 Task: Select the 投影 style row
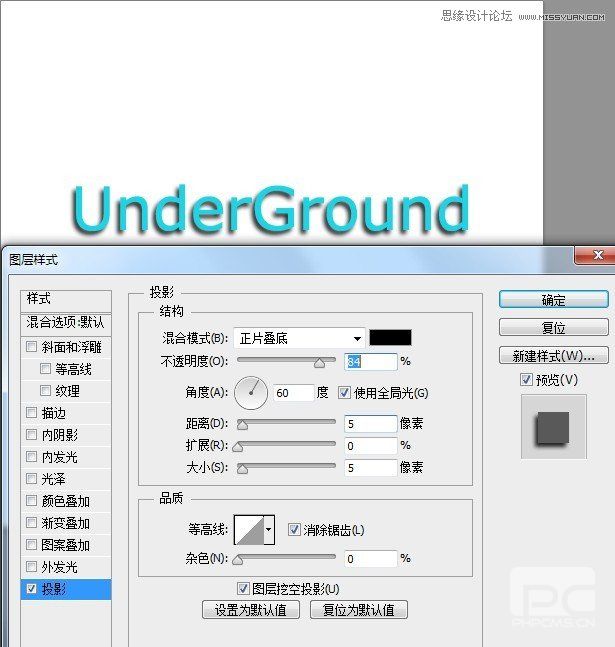pyautogui.click(x=66, y=589)
